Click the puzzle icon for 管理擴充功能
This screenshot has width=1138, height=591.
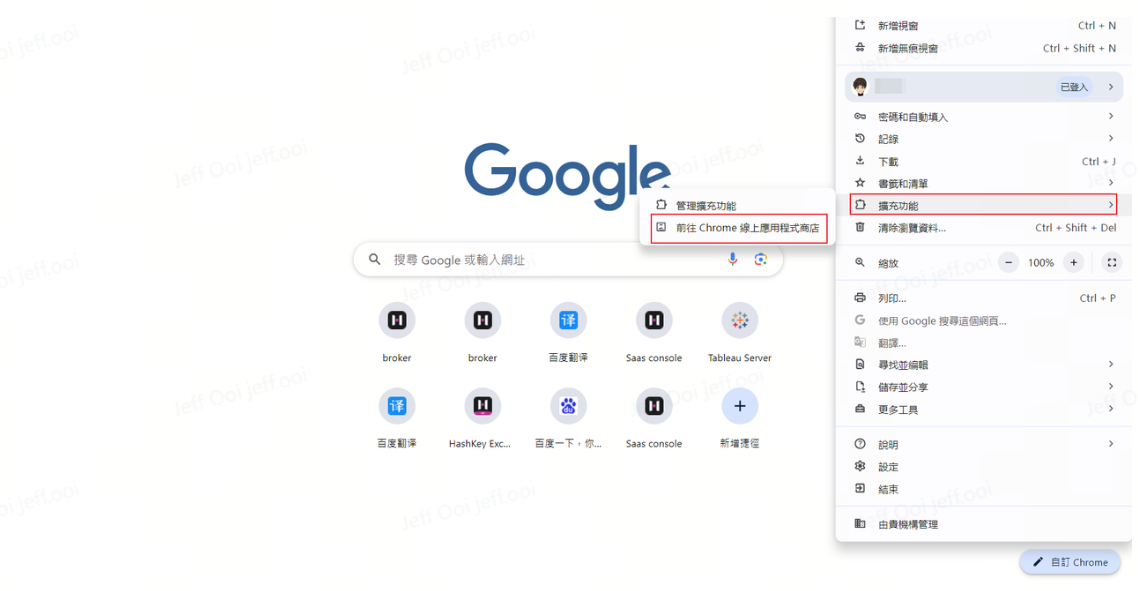661,205
